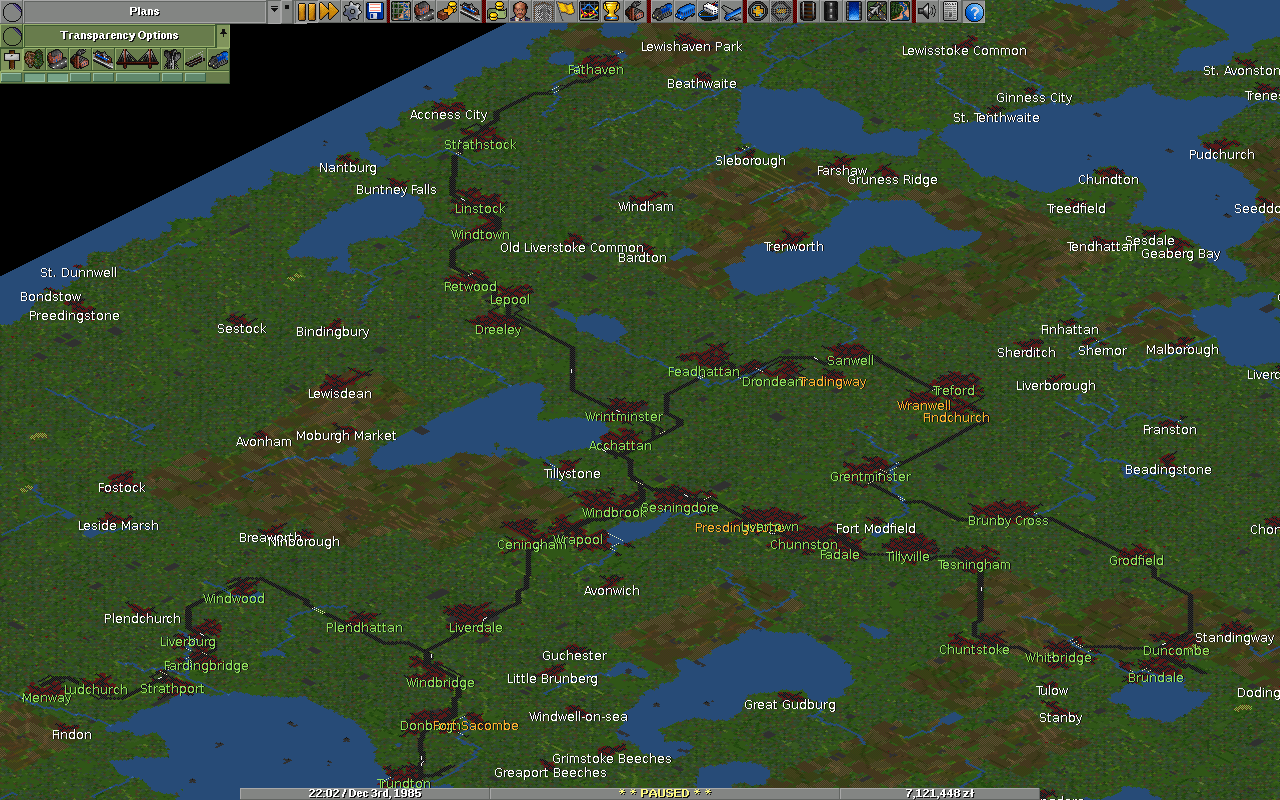Set bridges invisible using button below bridges icon

coord(138,77)
